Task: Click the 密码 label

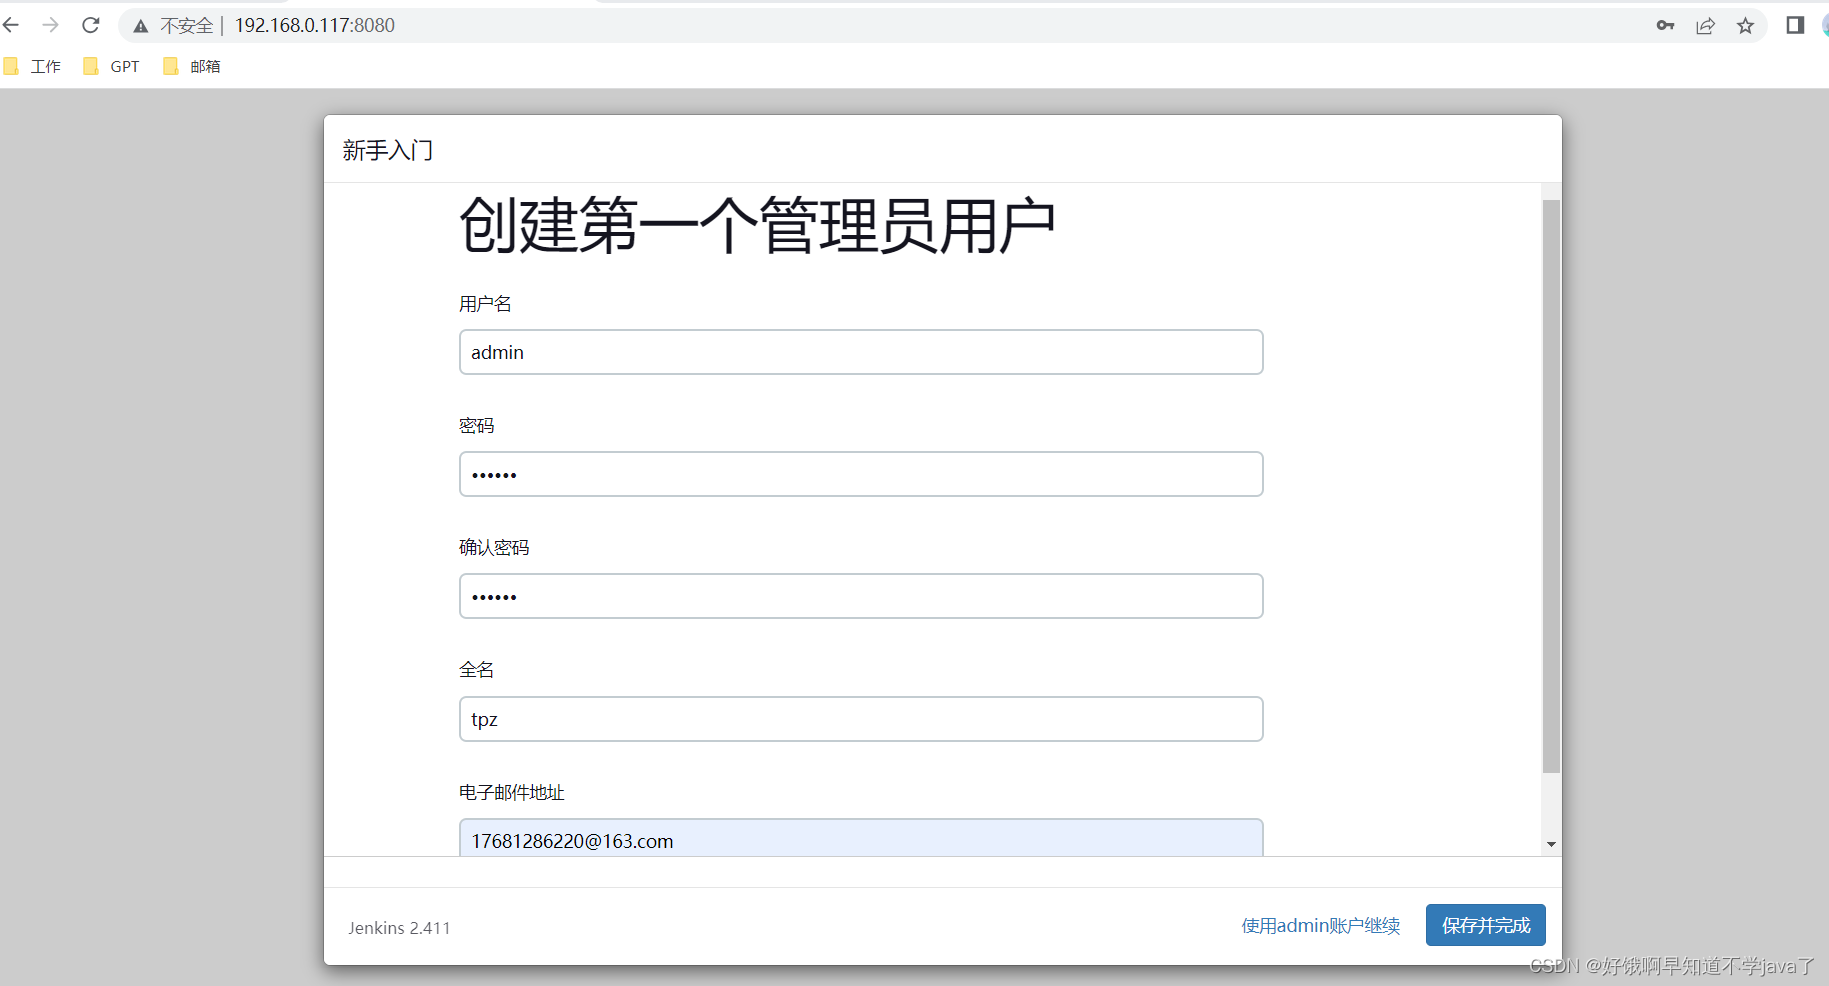Action: click(477, 426)
